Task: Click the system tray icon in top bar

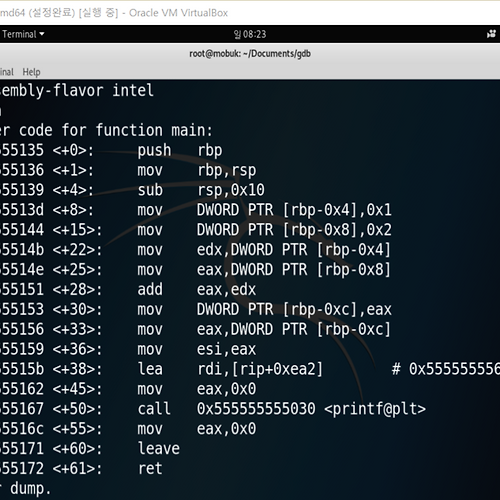Action: (x=491, y=34)
